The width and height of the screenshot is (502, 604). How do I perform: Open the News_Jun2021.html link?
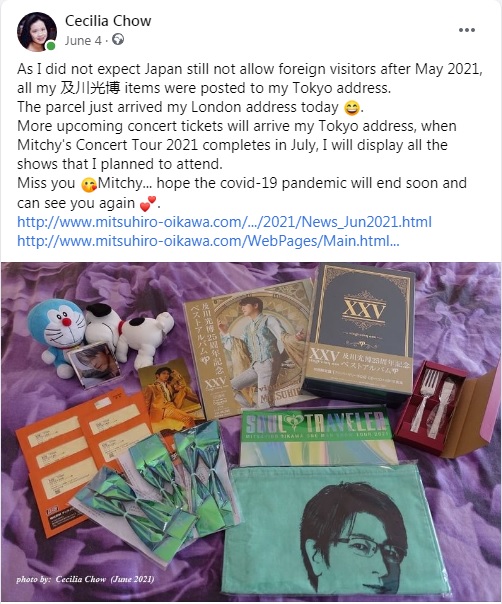click(224, 222)
